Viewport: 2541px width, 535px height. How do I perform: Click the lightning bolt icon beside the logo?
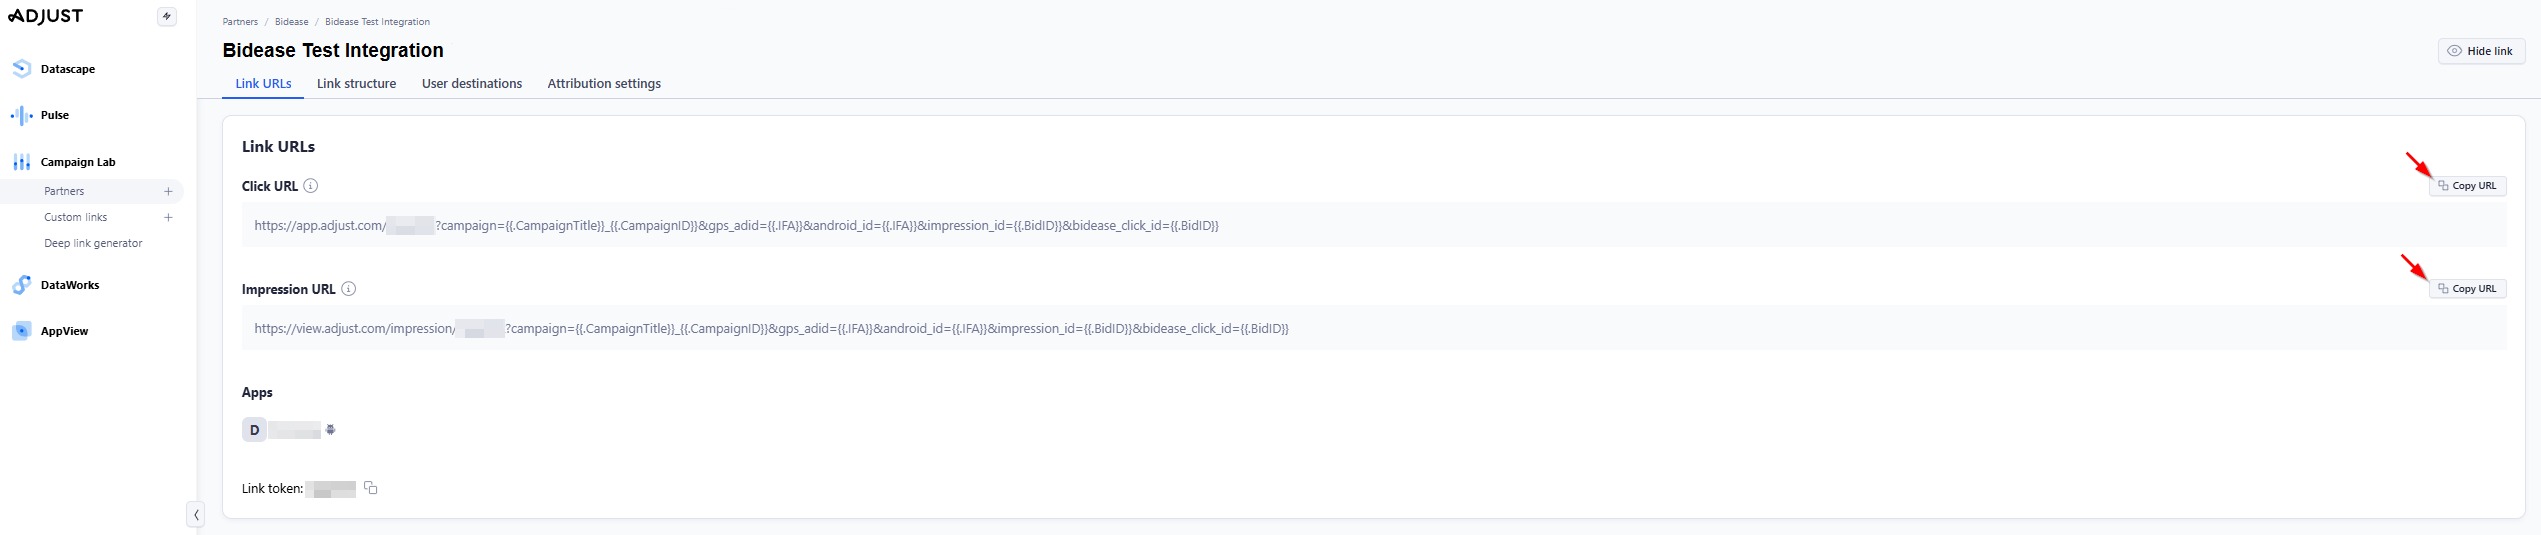(x=167, y=16)
